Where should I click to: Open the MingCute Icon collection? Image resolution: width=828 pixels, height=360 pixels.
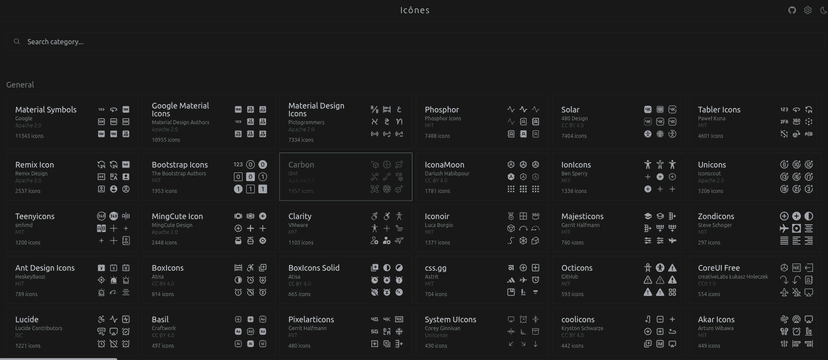[x=209, y=229]
